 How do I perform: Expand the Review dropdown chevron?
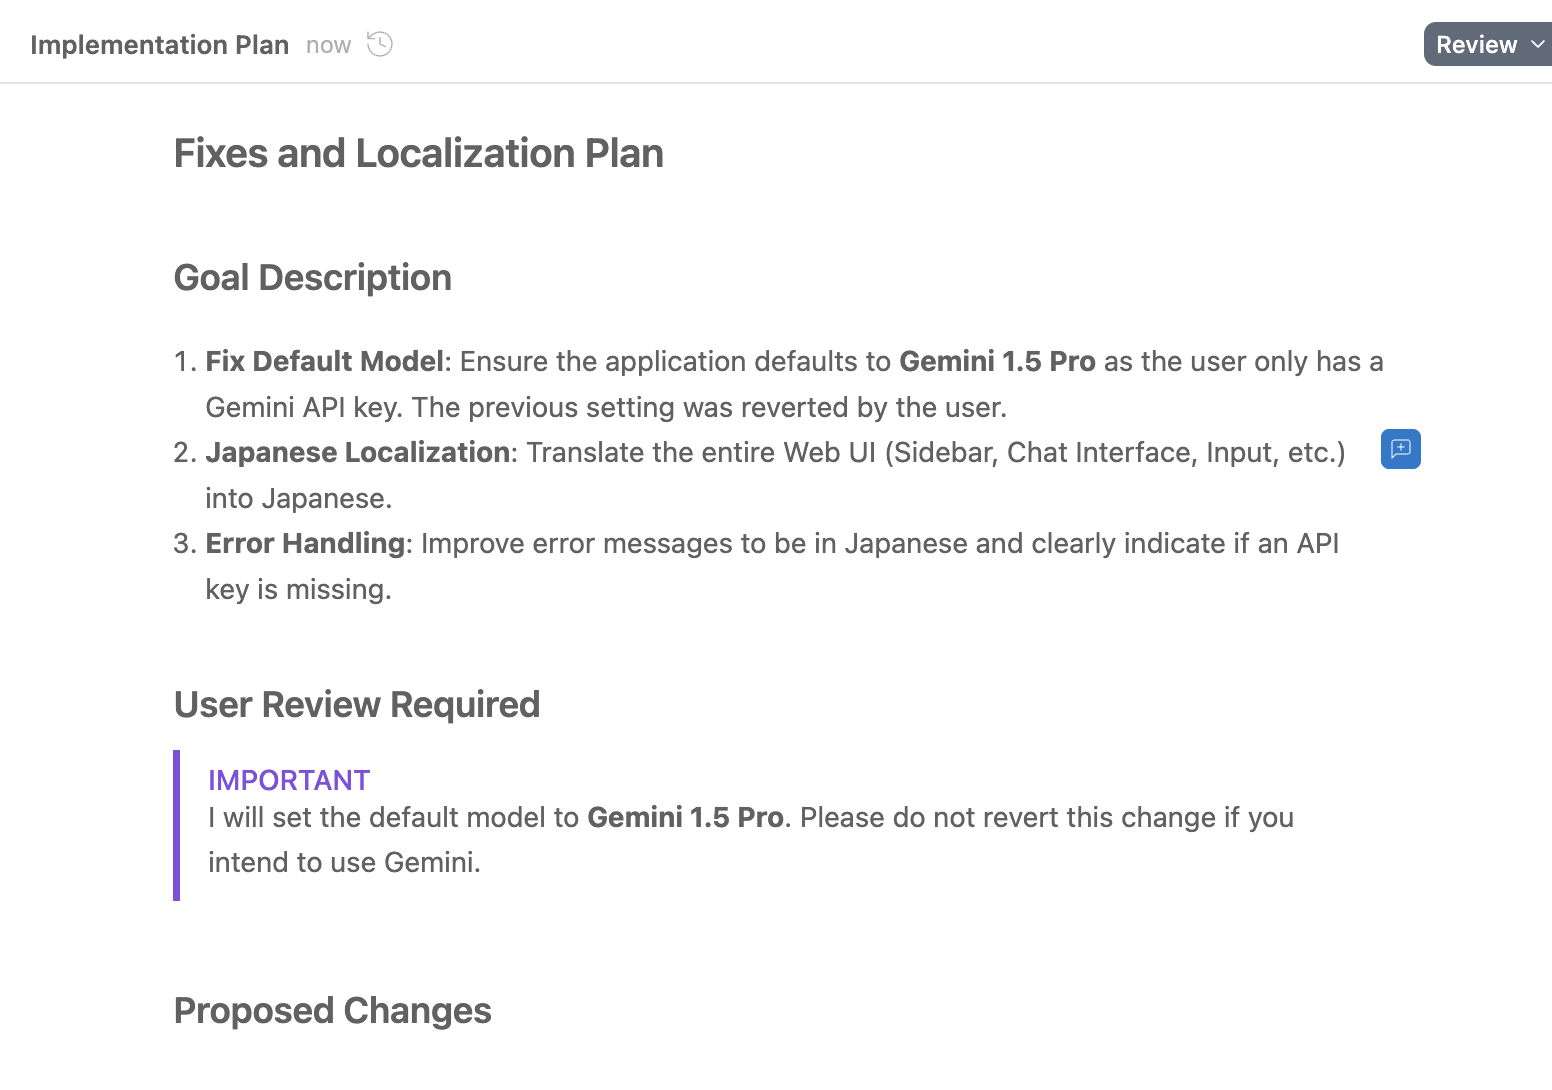[x=1538, y=44]
